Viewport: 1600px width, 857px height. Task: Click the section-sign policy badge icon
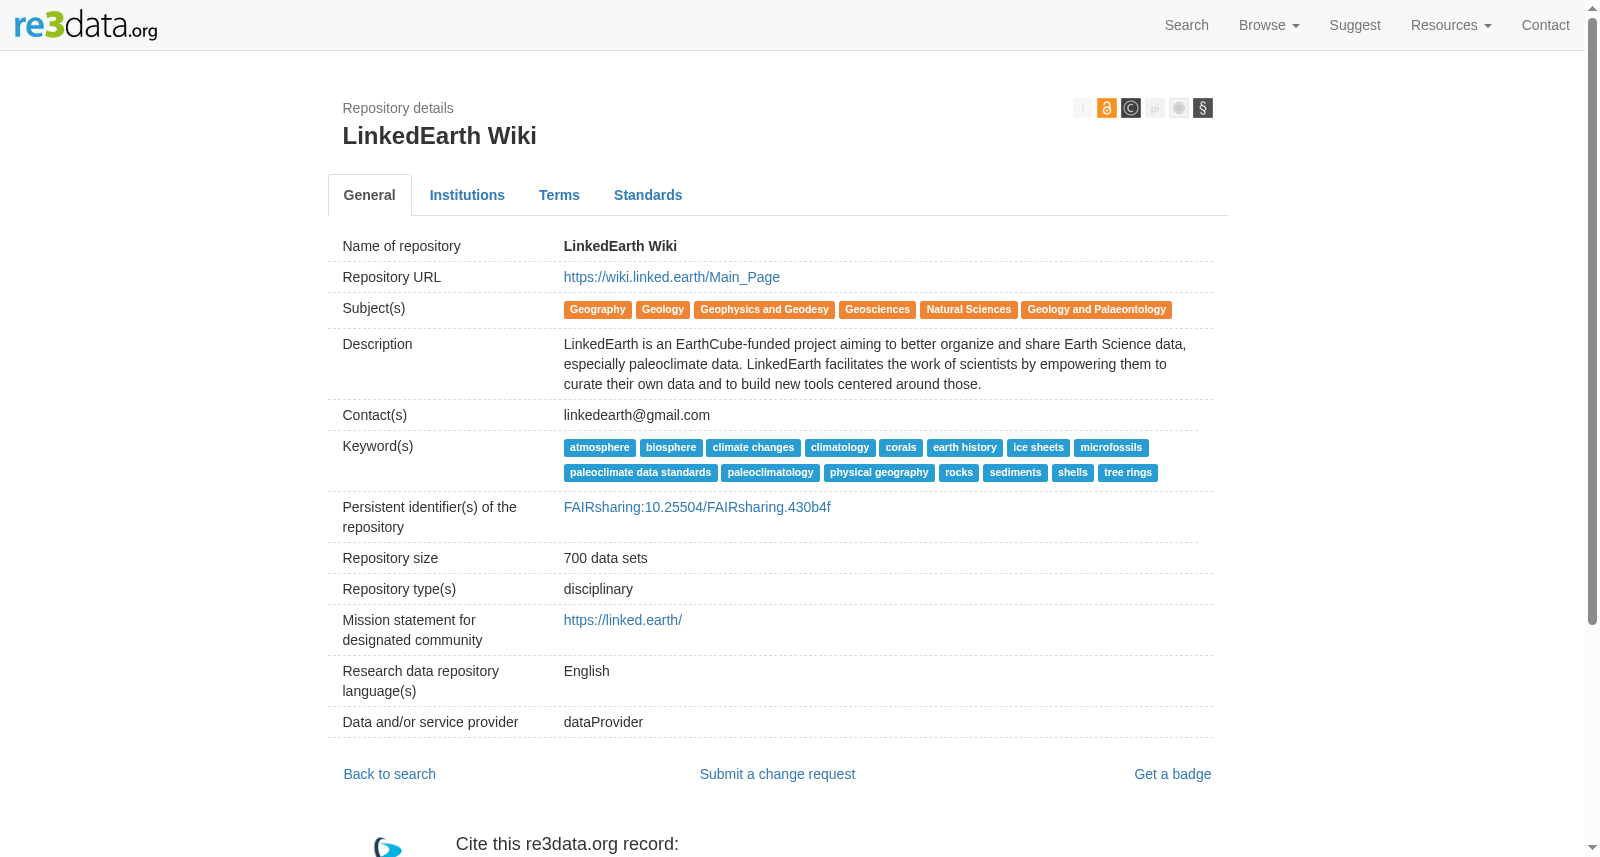click(1203, 108)
